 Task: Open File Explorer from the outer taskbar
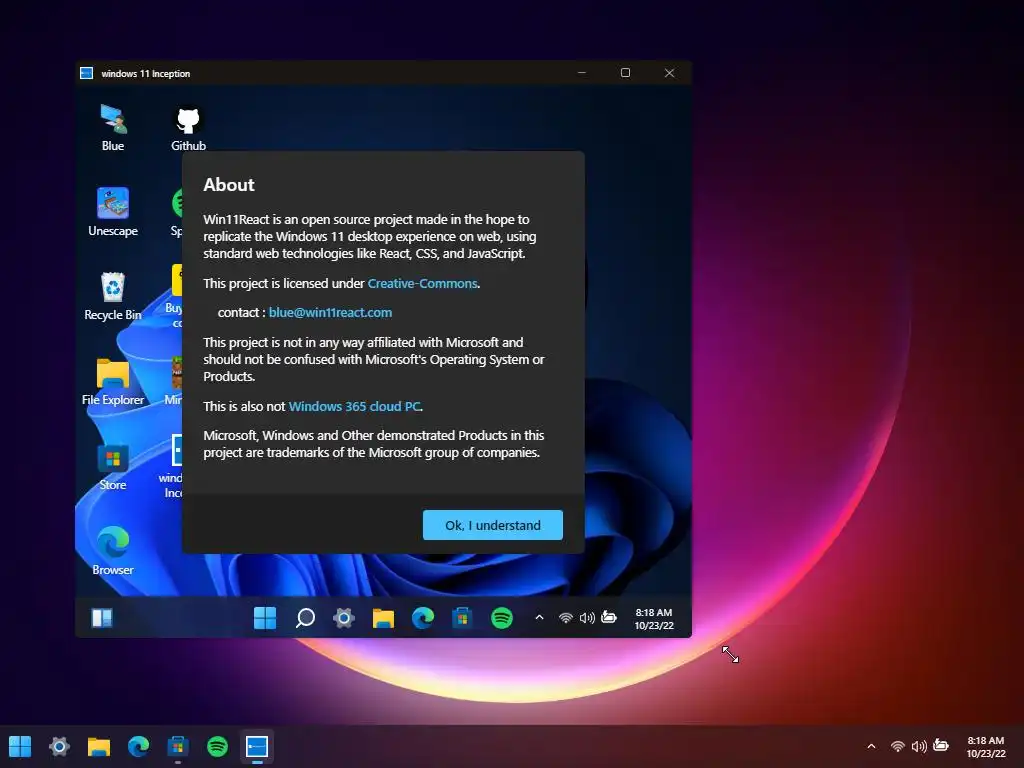click(x=99, y=746)
